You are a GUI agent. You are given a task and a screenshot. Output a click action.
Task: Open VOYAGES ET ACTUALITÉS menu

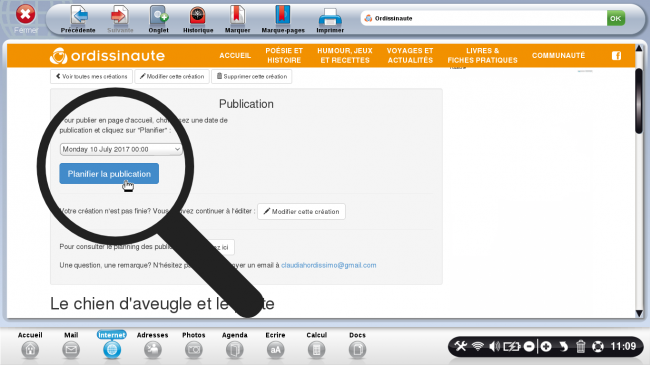[410, 56]
